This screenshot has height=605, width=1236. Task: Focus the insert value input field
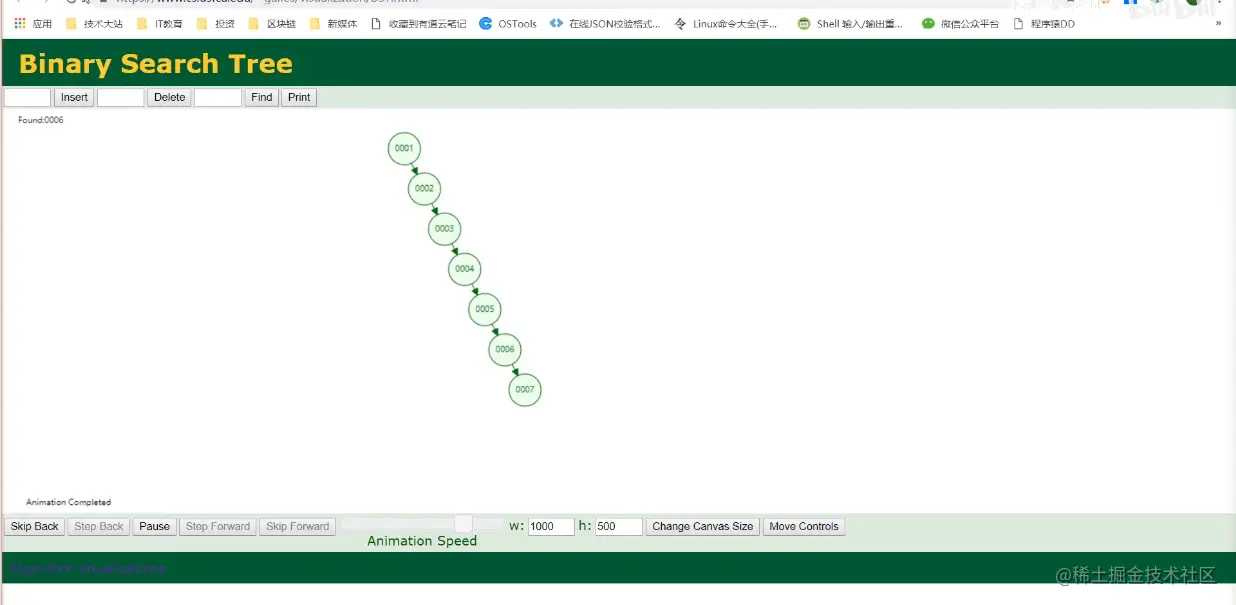click(x=27, y=97)
